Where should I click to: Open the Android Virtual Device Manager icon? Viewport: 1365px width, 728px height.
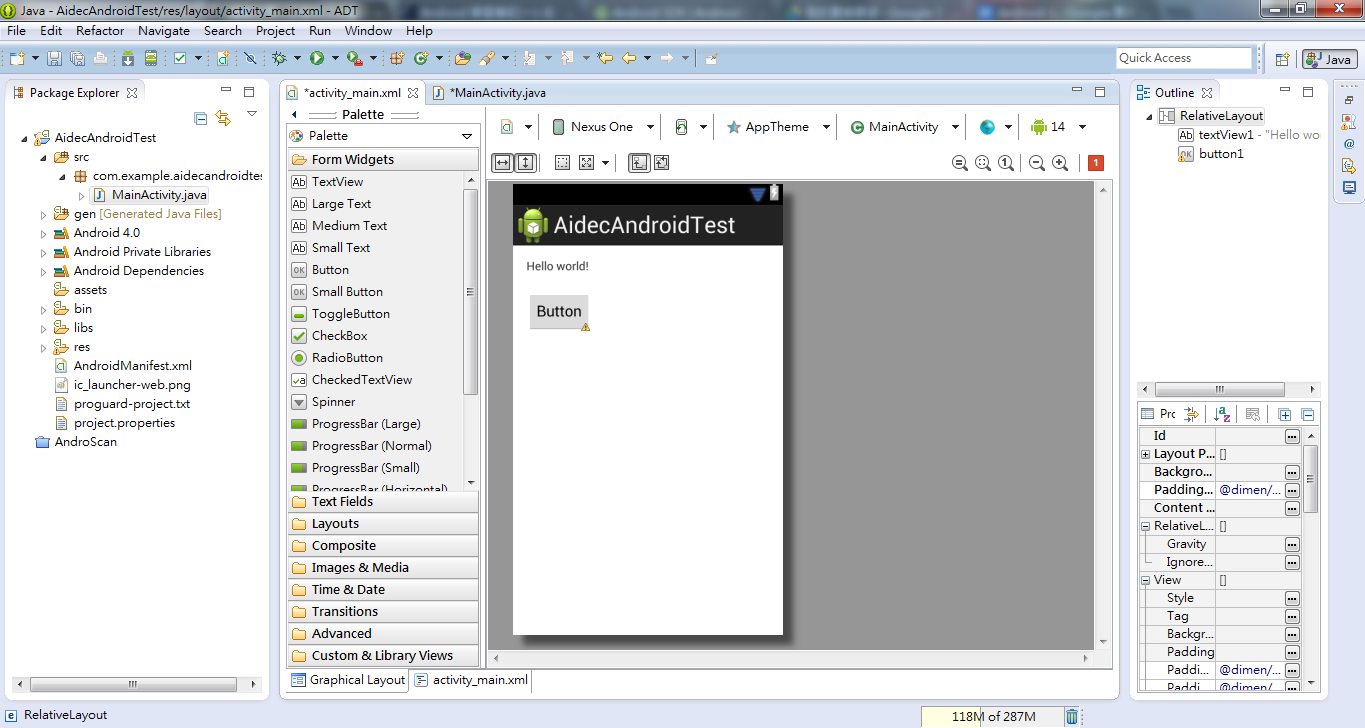coord(151,58)
